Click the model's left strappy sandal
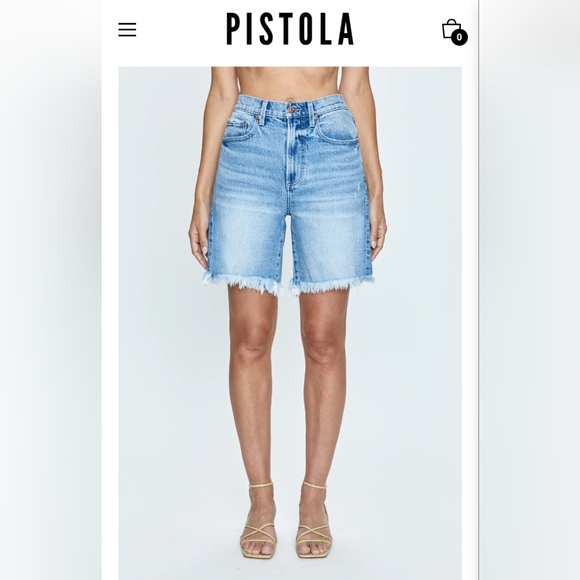This screenshot has width=580, height=580. click(x=258, y=520)
